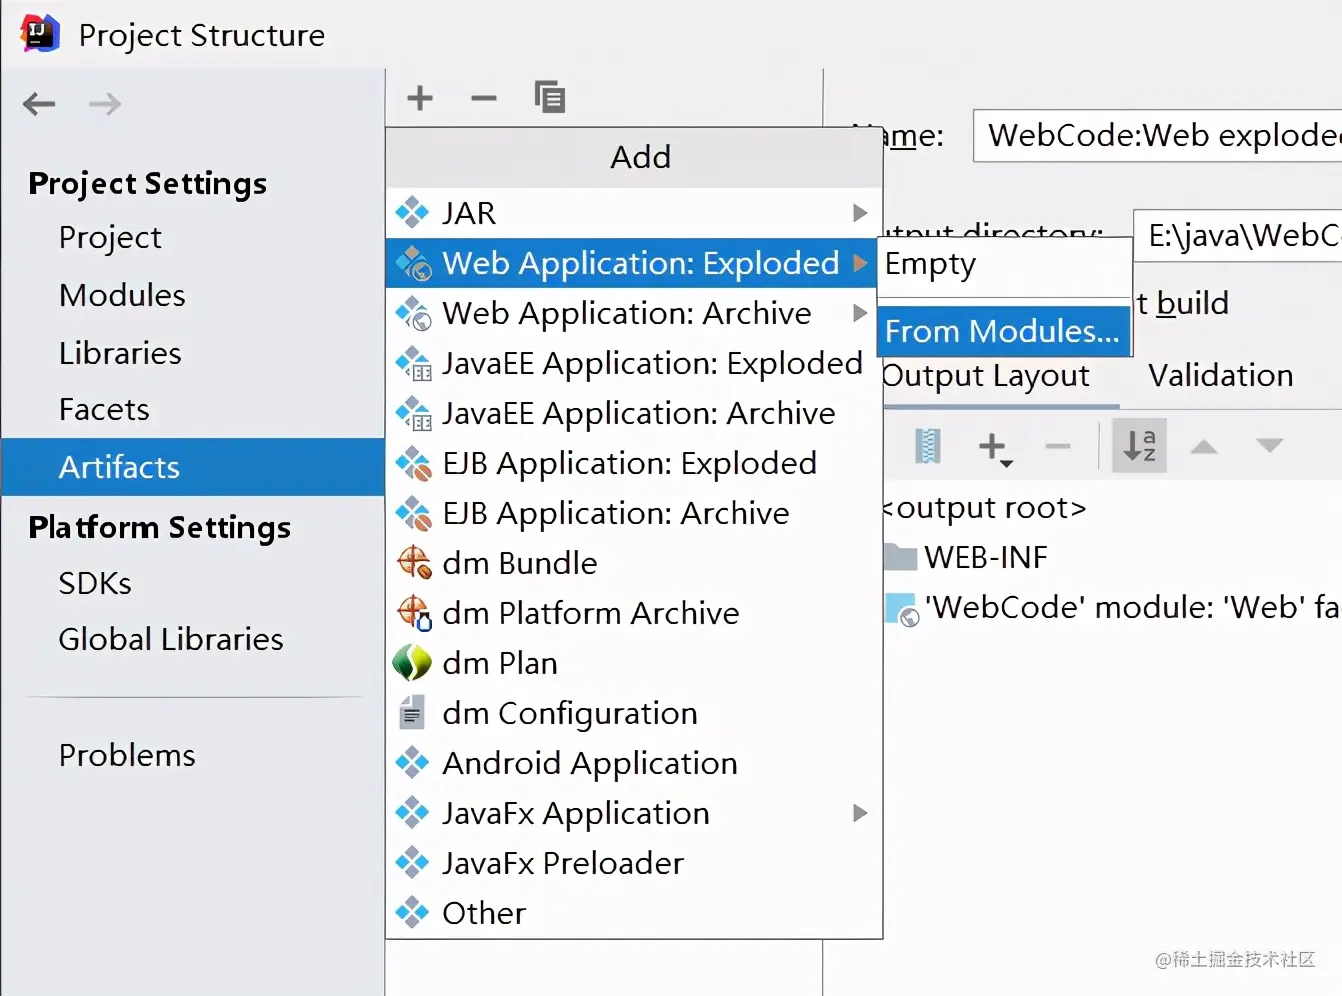Open Modules settings
1342x996 pixels.
(122, 295)
